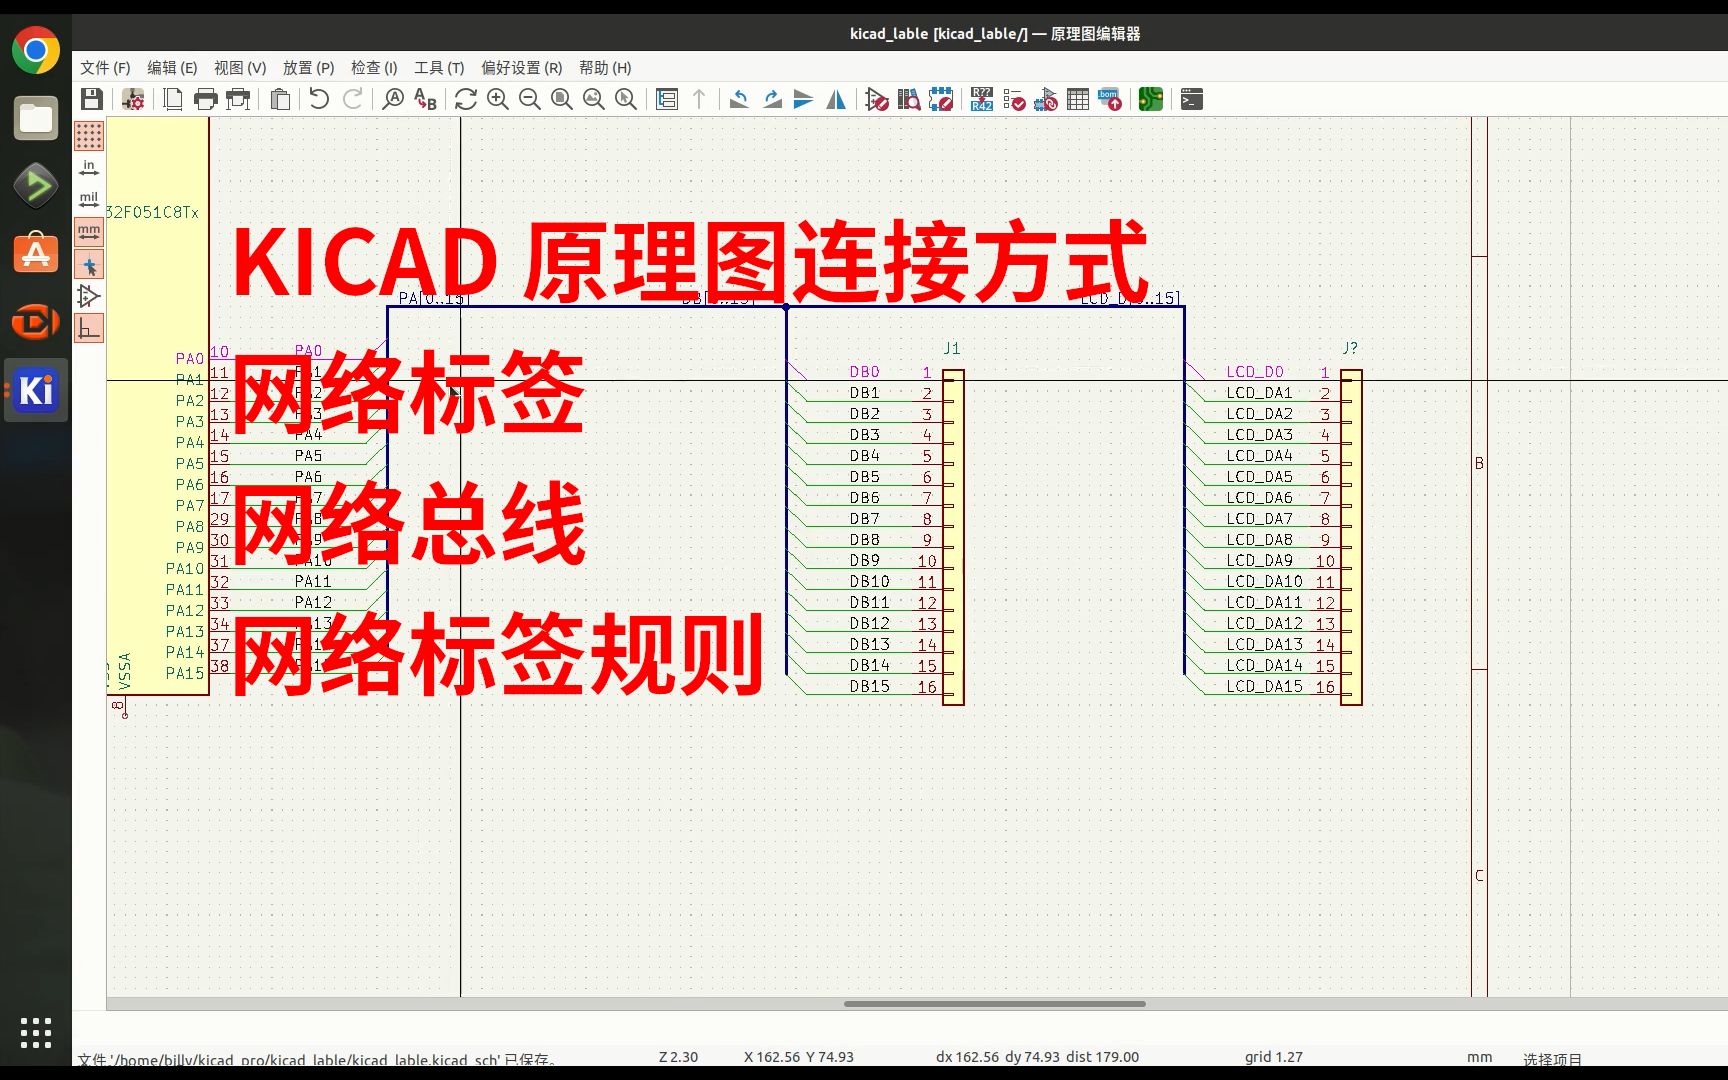Open the 放置 (Place) menu
This screenshot has width=1728, height=1080.
[x=307, y=67]
